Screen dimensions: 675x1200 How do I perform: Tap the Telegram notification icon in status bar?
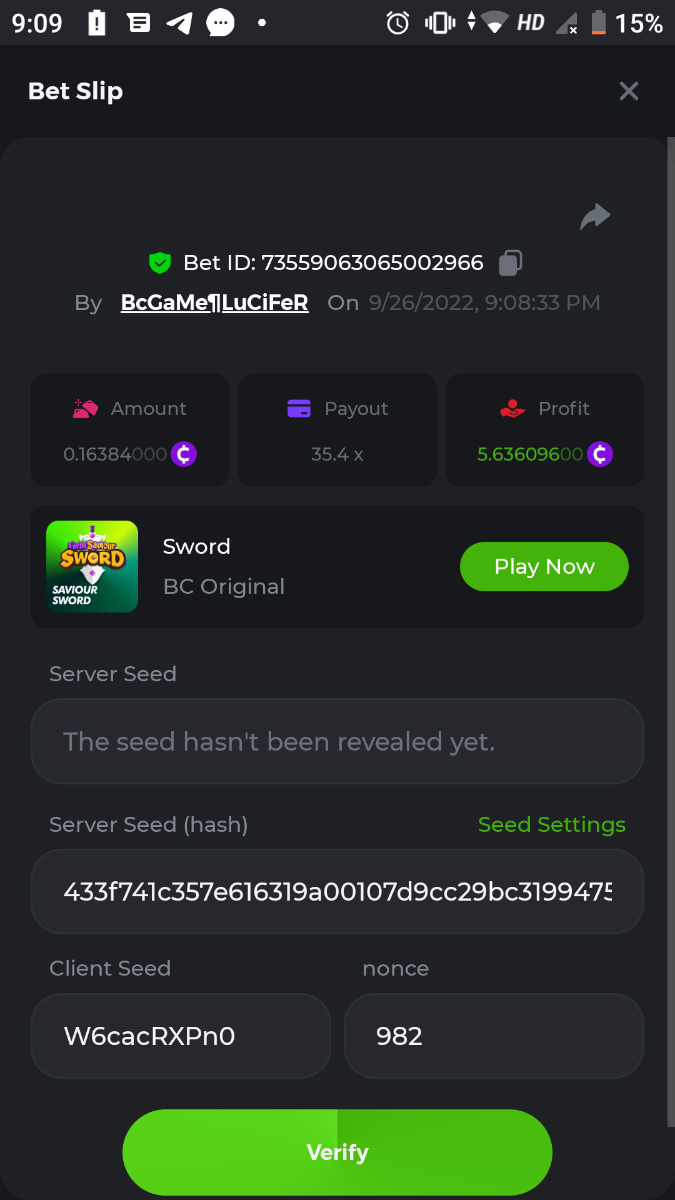[179, 23]
